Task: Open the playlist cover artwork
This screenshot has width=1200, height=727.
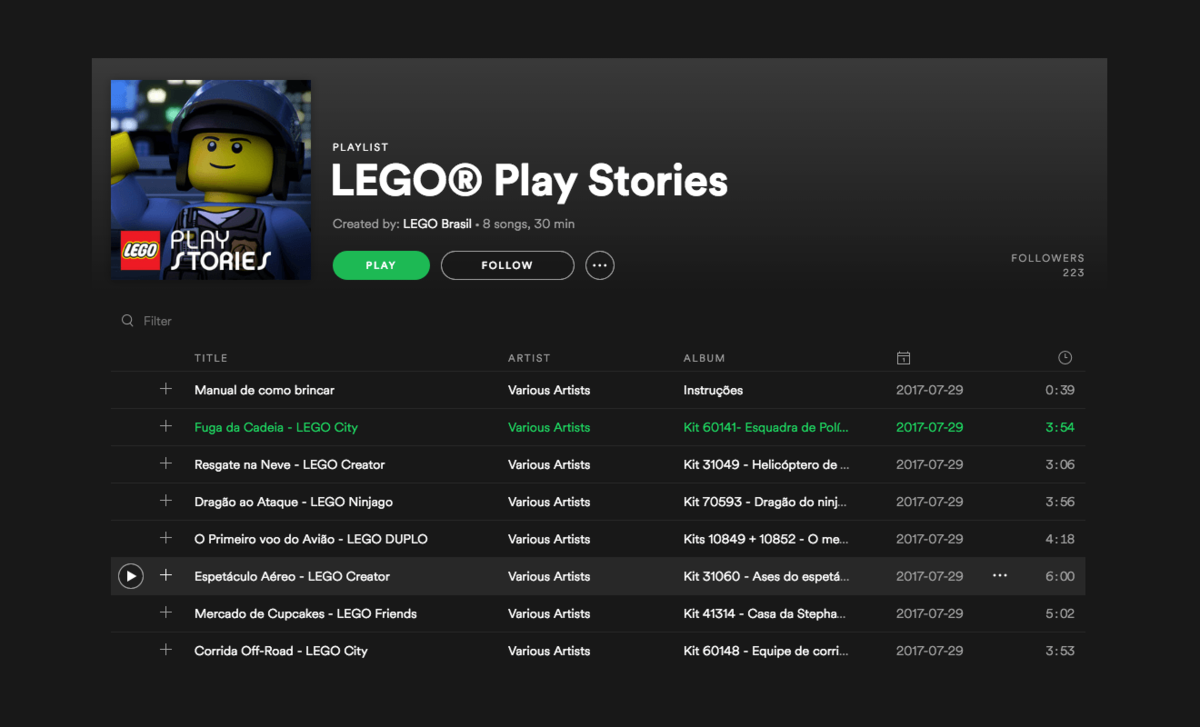Action: pyautogui.click(x=211, y=180)
